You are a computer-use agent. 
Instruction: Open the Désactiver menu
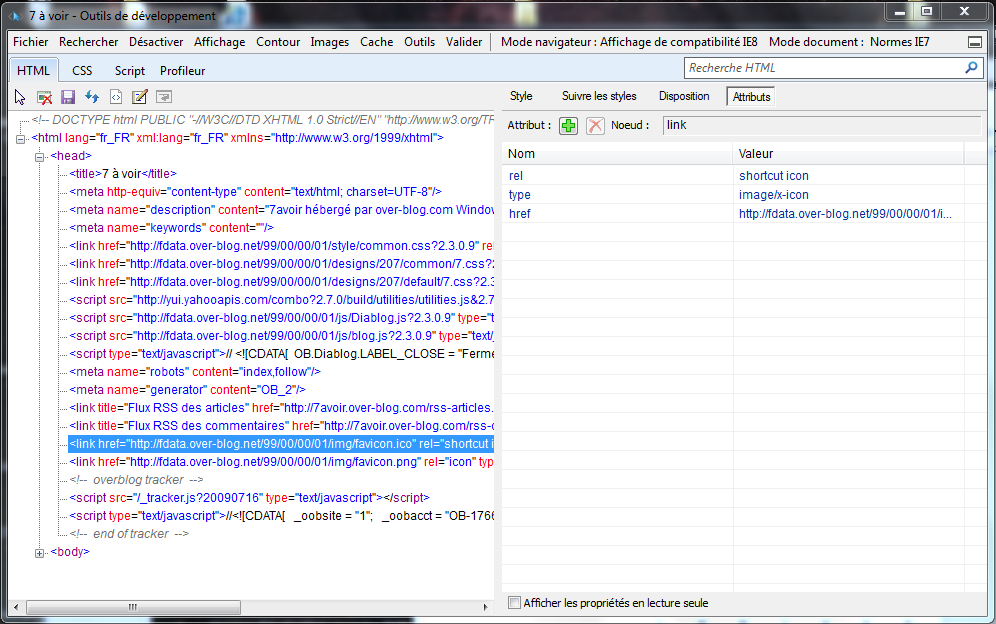click(x=156, y=42)
